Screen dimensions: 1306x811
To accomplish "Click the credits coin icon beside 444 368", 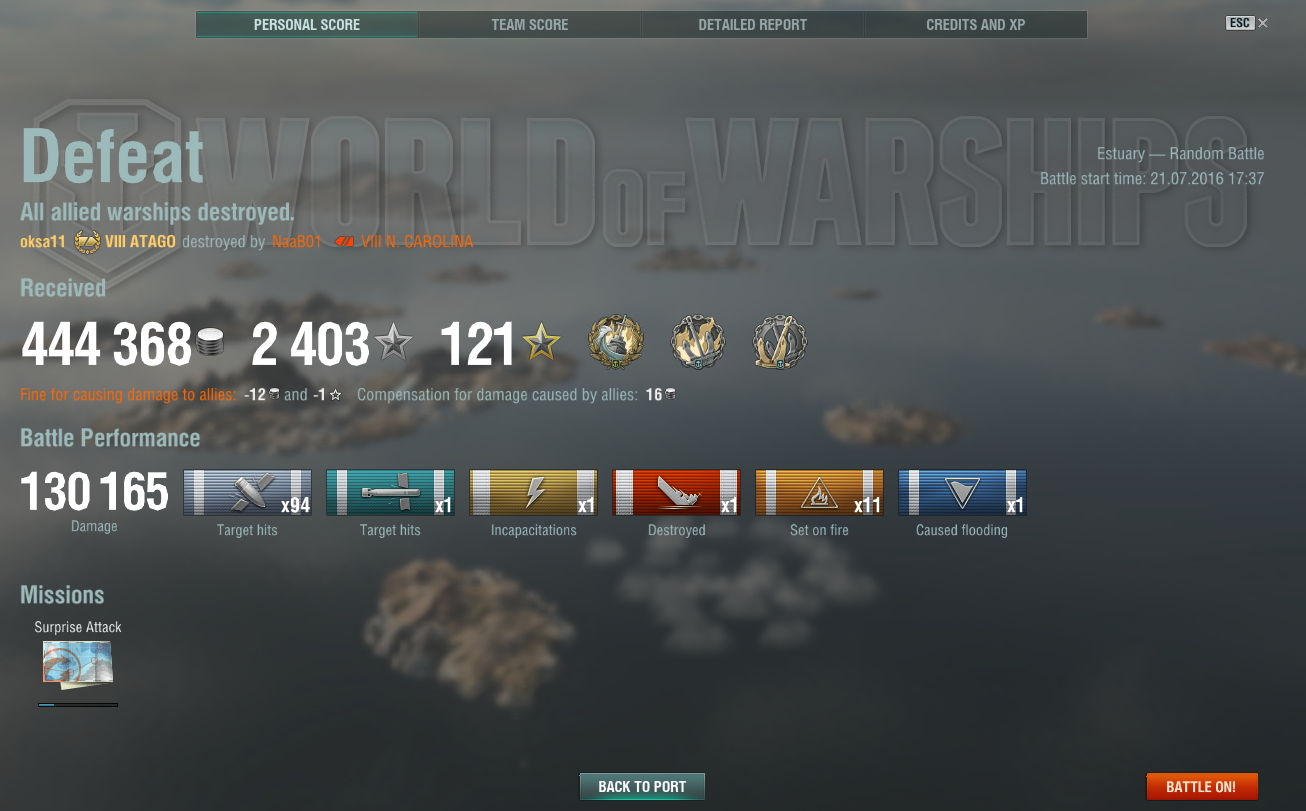I will click(209, 343).
